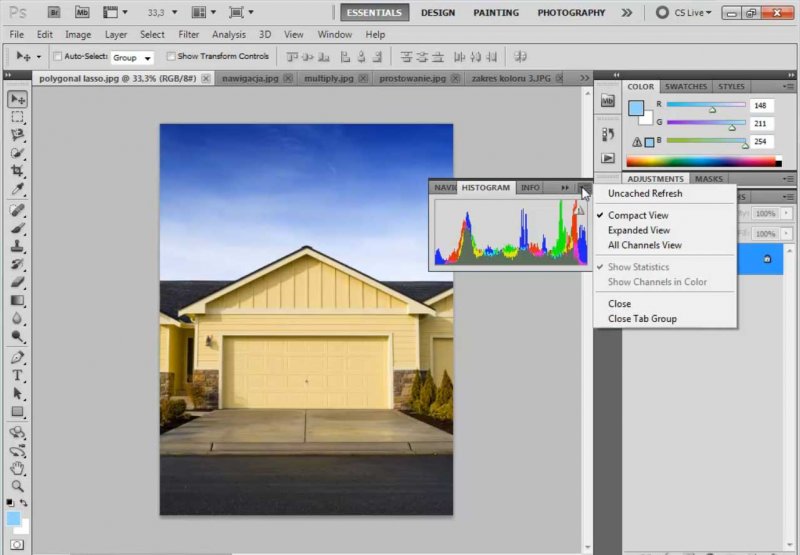Choose the Hand tool
This screenshot has width=800, height=555.
tap(18, 467)
